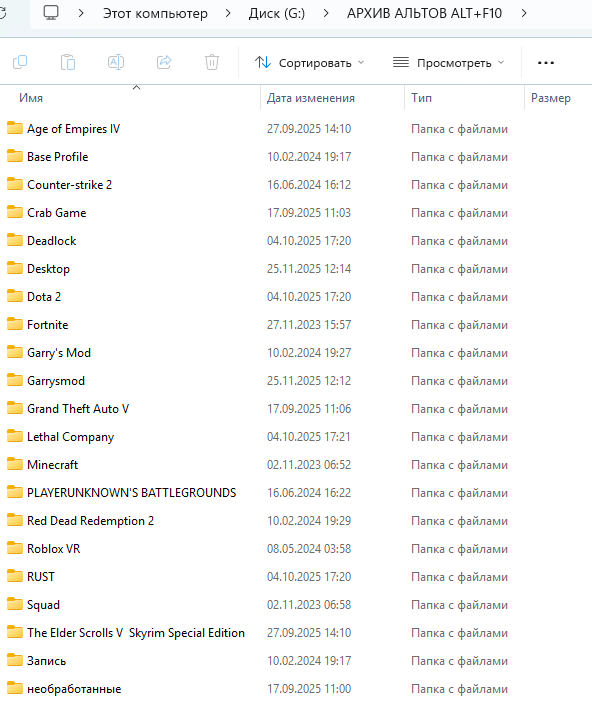Click the Crab Game folder icon

pyautogui.click(x=15, y=212)
